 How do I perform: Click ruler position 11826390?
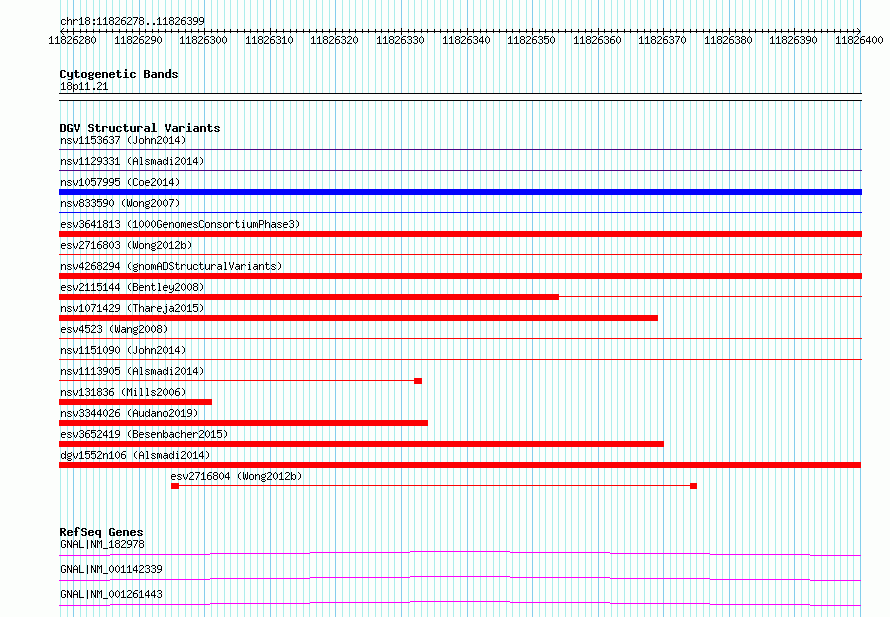click(794, 40)
